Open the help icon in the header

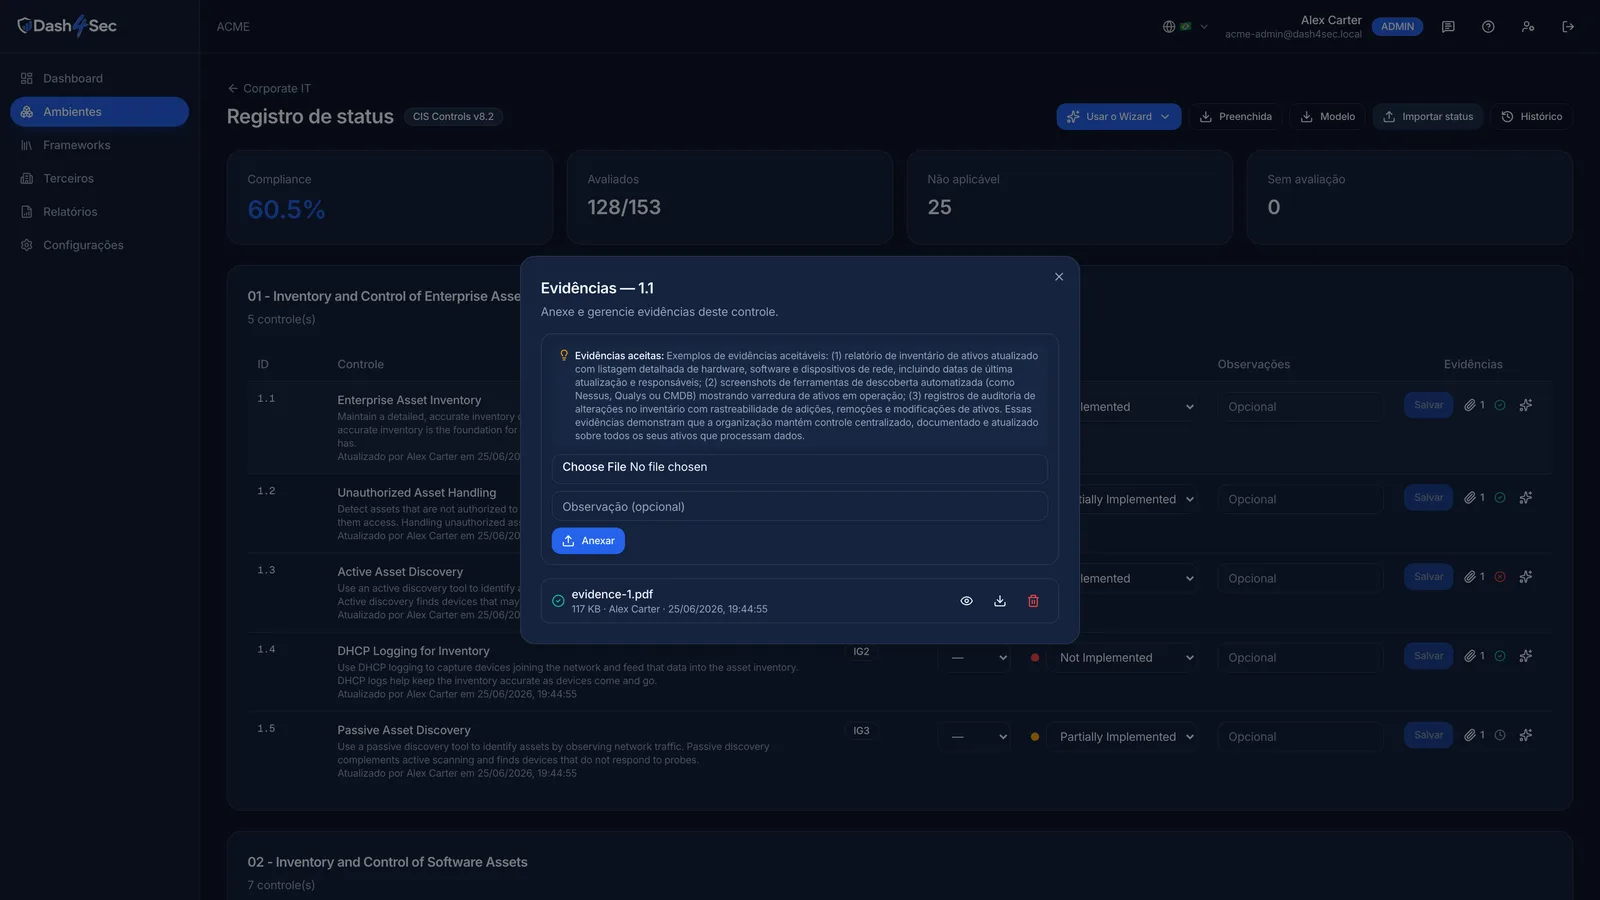point(1488,27)
